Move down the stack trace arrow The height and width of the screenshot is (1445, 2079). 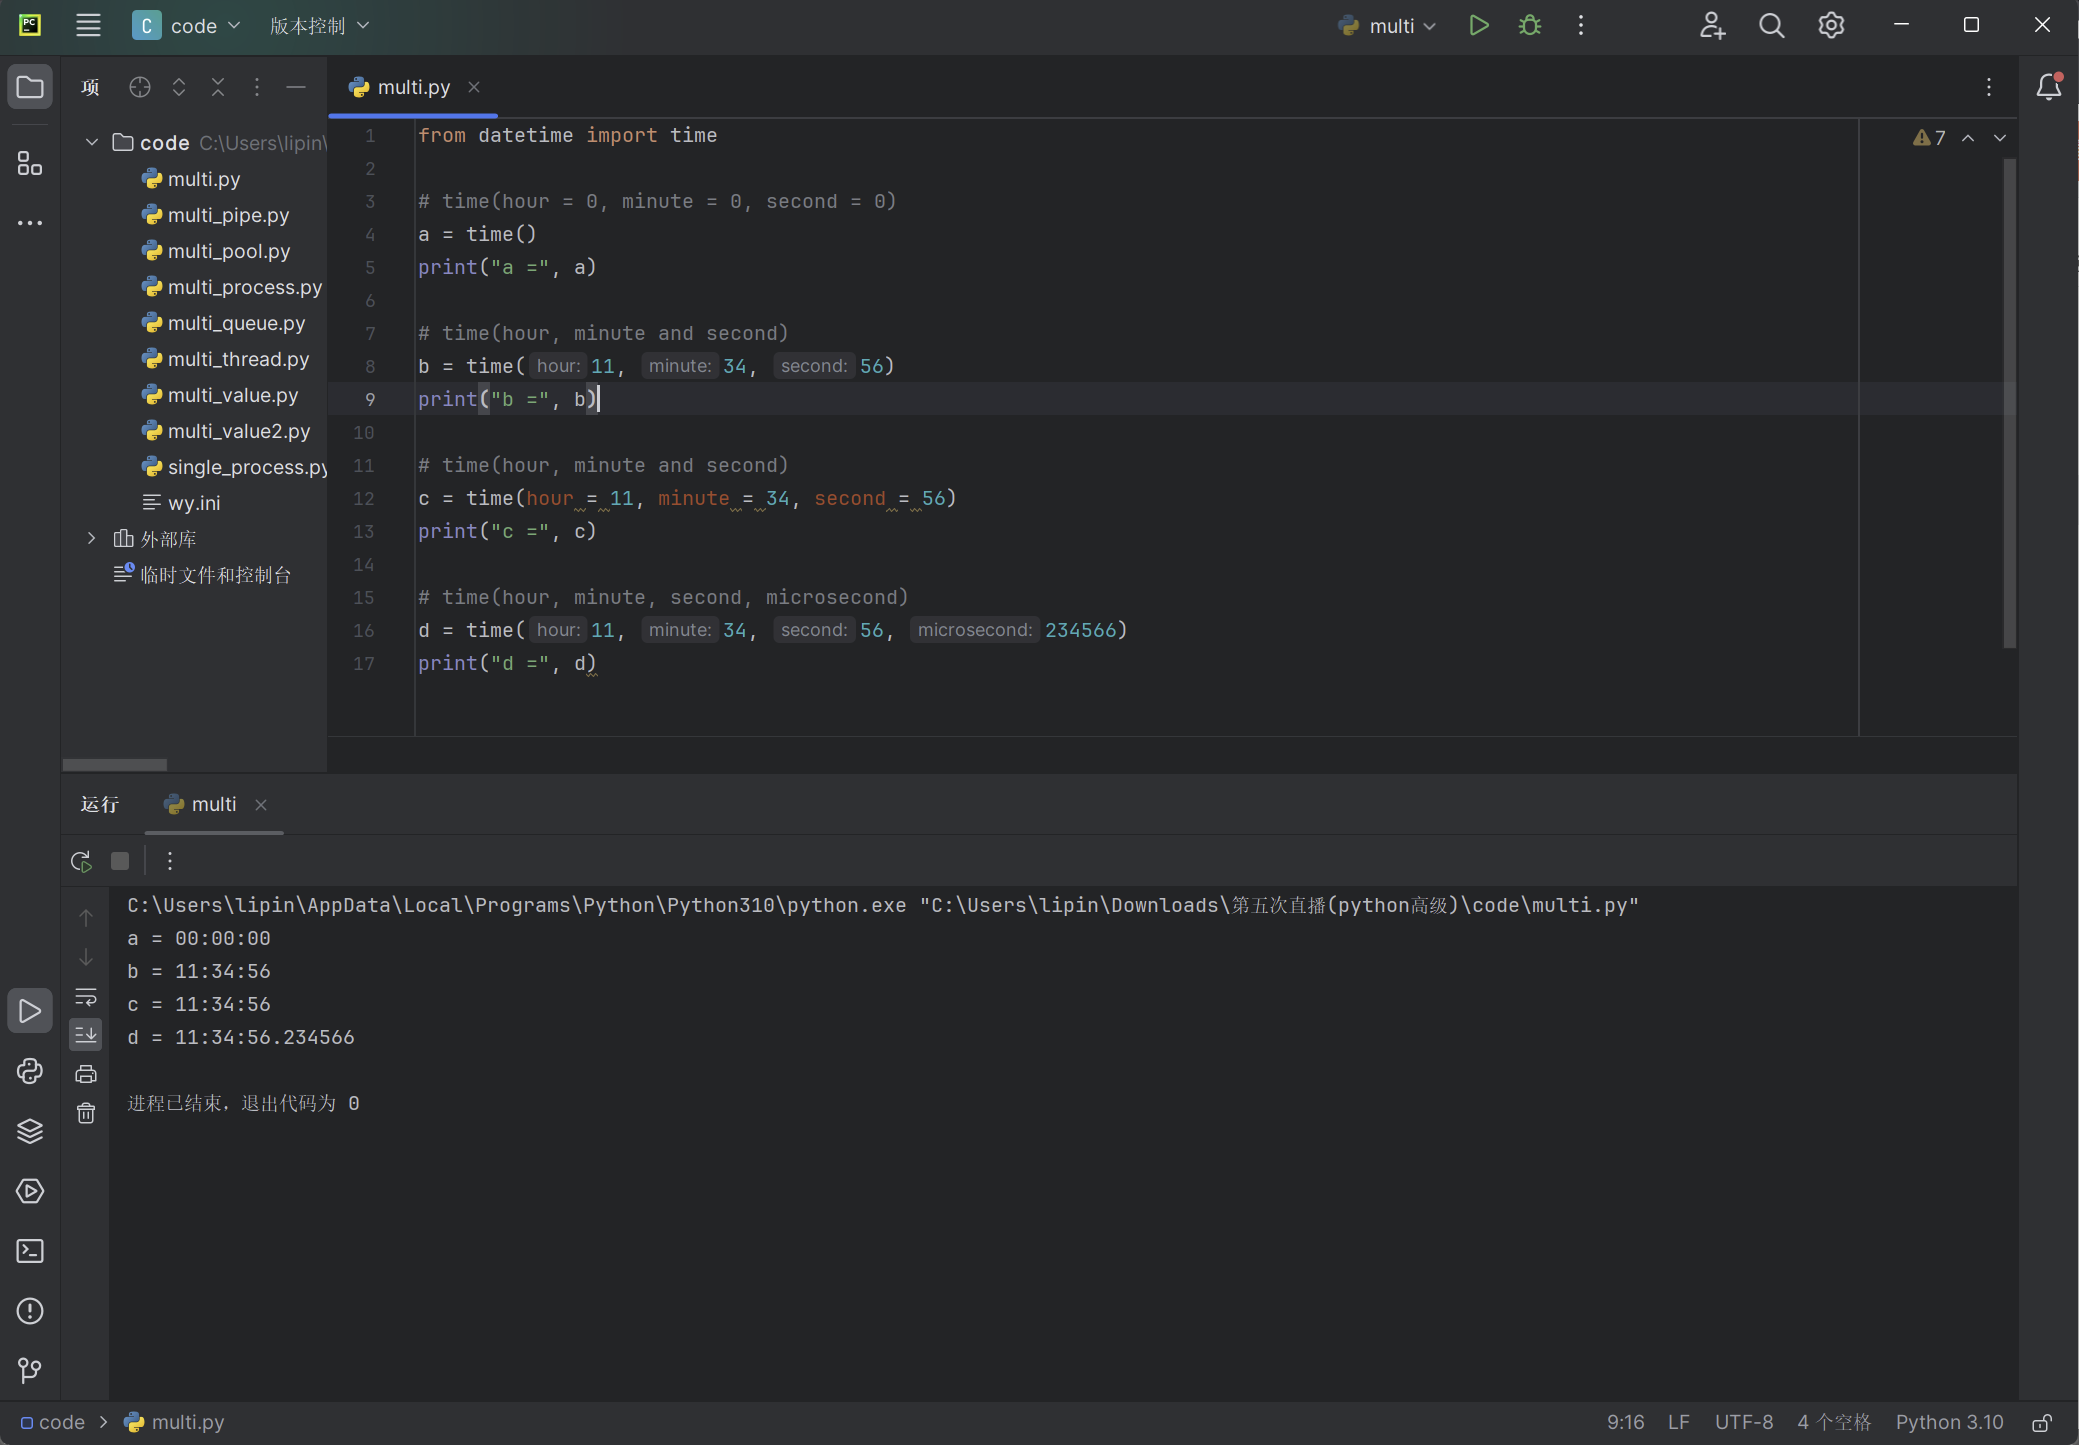[x=86, y=957]
